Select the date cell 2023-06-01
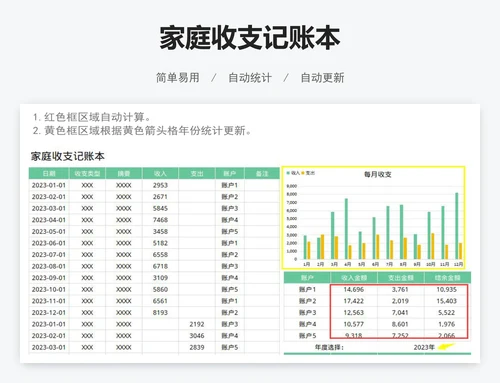Viewport: 500px width, 383px height. pyautogui.click(x=49, y=243)
